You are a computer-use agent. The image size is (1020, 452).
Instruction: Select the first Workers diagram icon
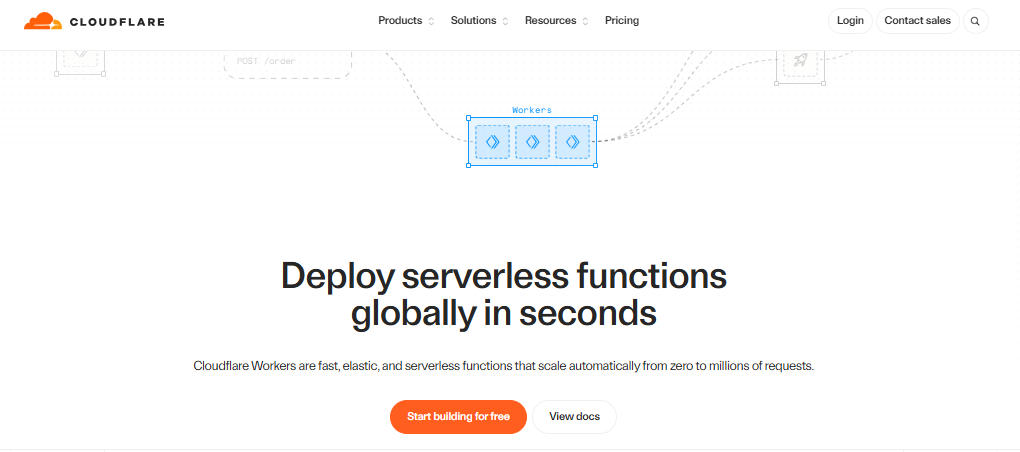point(492,142)
